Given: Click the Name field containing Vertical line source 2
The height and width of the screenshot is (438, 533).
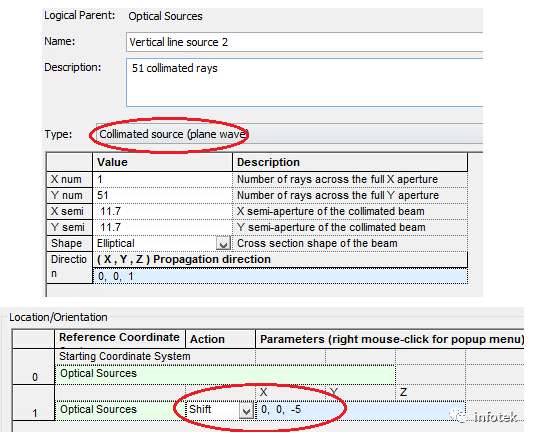Looking at the screenshot, I should pos(304,42).
